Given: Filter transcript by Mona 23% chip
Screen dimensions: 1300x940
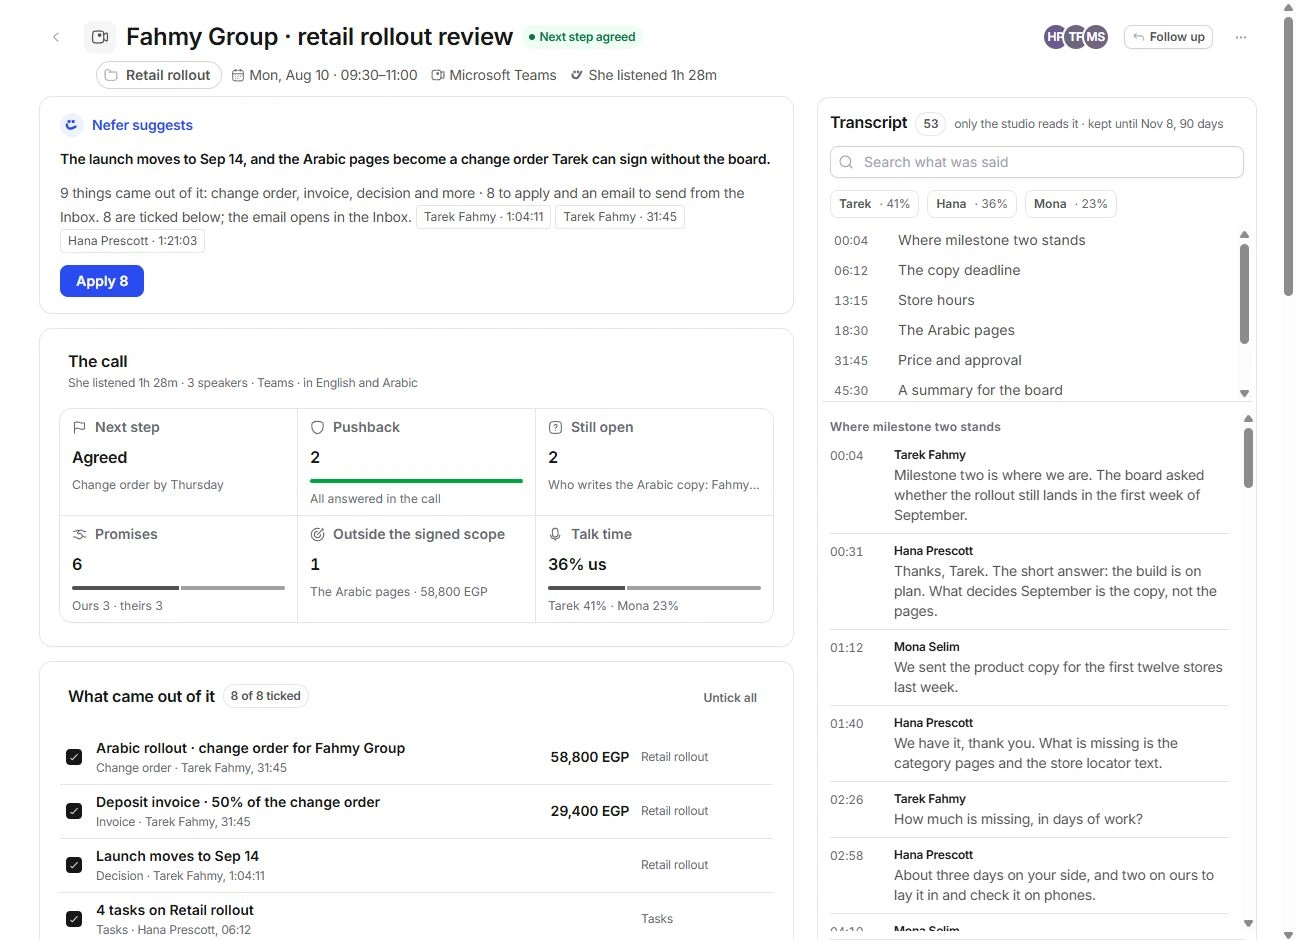Looking at the screenshot, I should 1070,204.
